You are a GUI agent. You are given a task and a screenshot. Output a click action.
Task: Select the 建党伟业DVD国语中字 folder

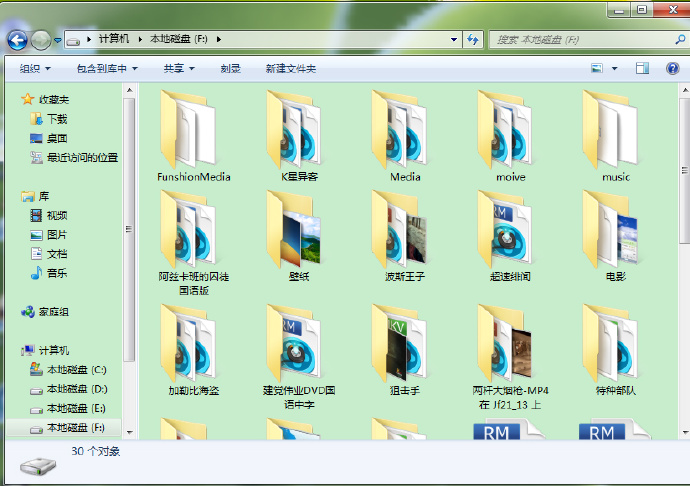click(x=299, y=357)
